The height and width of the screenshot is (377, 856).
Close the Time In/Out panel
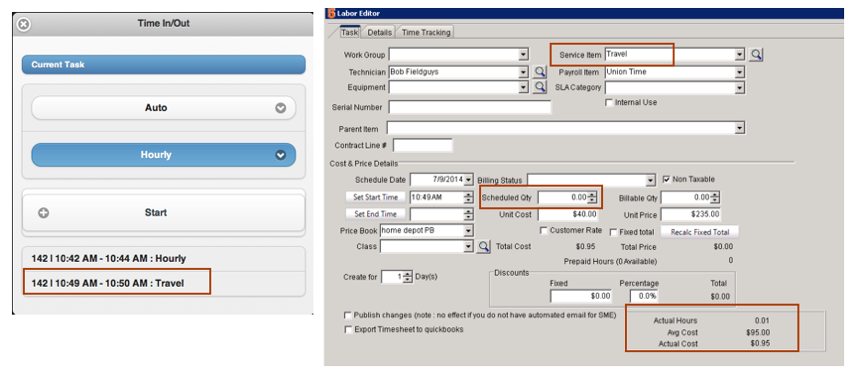[x=23, y=25]
